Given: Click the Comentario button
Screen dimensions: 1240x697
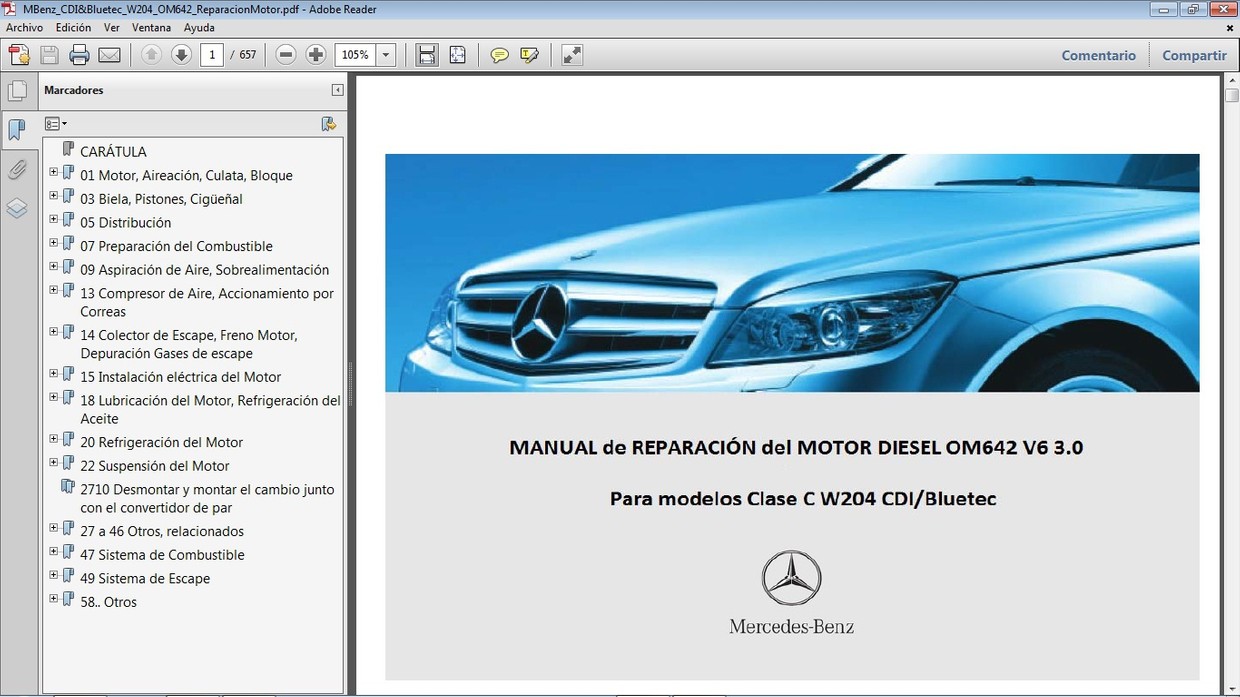Looking at the screenshot, I should pos(1098,55).
